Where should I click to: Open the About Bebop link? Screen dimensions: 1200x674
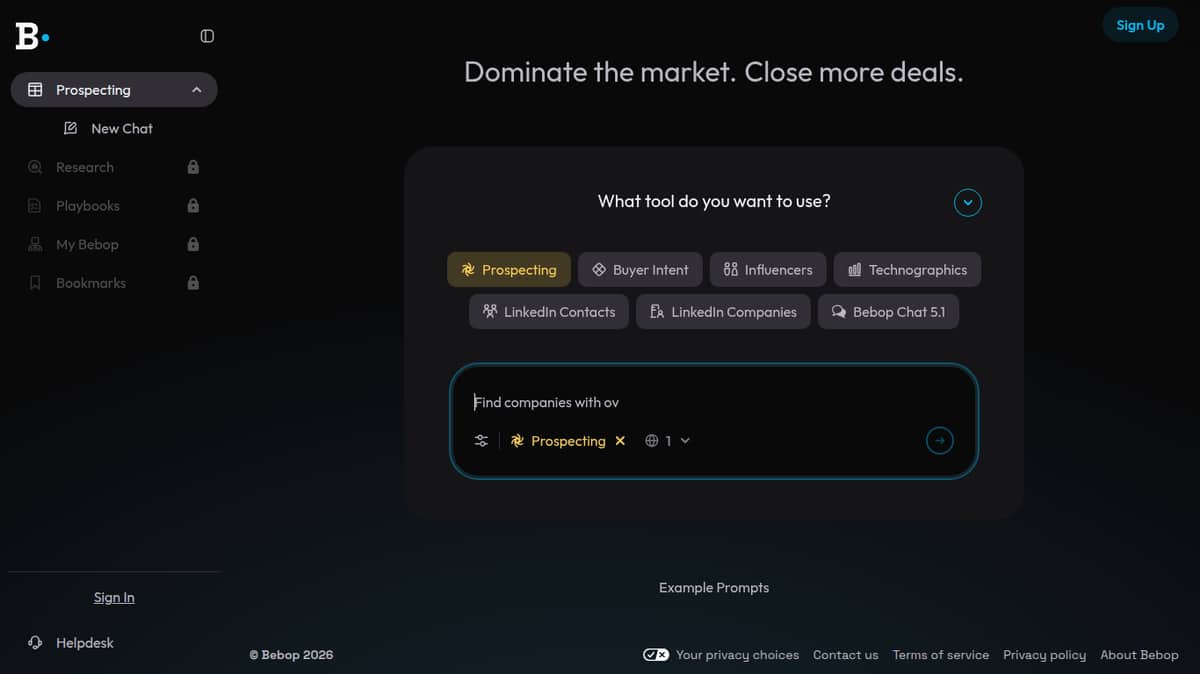click(1139, 655)
